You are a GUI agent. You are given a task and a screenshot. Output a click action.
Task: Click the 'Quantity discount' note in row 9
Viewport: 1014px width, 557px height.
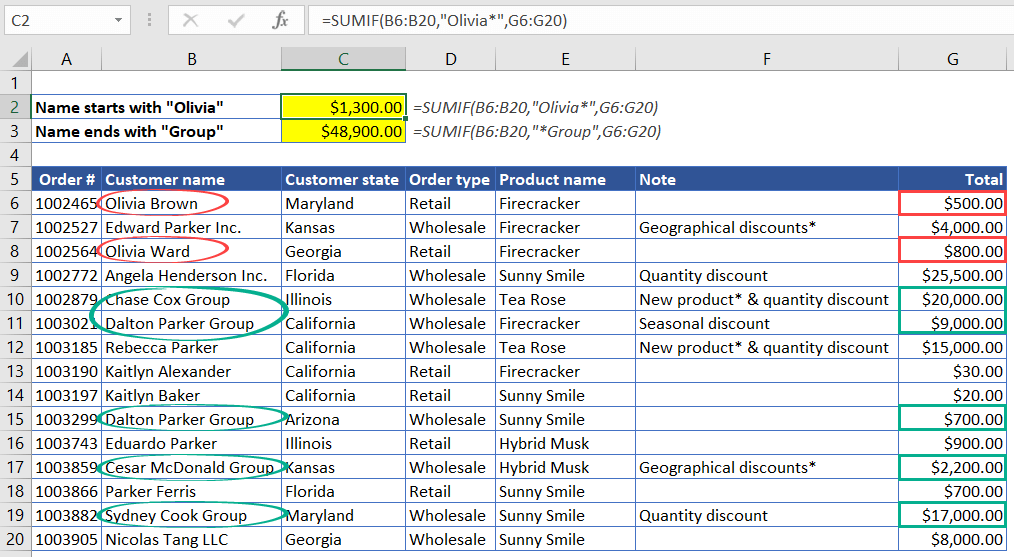coord(767,276)
